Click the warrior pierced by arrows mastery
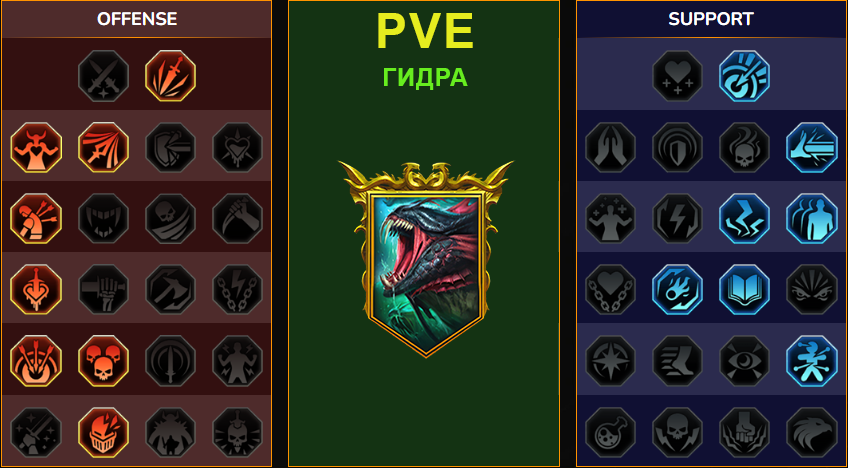The width and height of the screenshot is (848, 468). click(36, 219)
